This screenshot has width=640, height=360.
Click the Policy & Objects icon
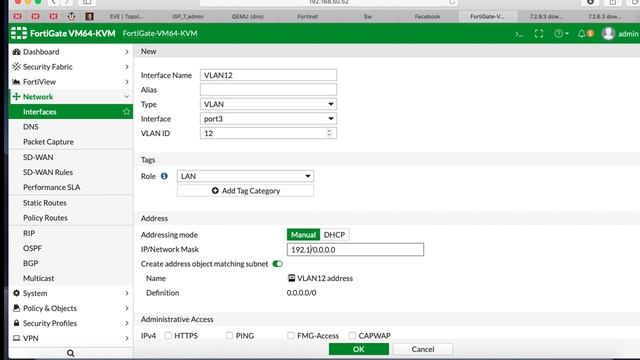(16, 308)
